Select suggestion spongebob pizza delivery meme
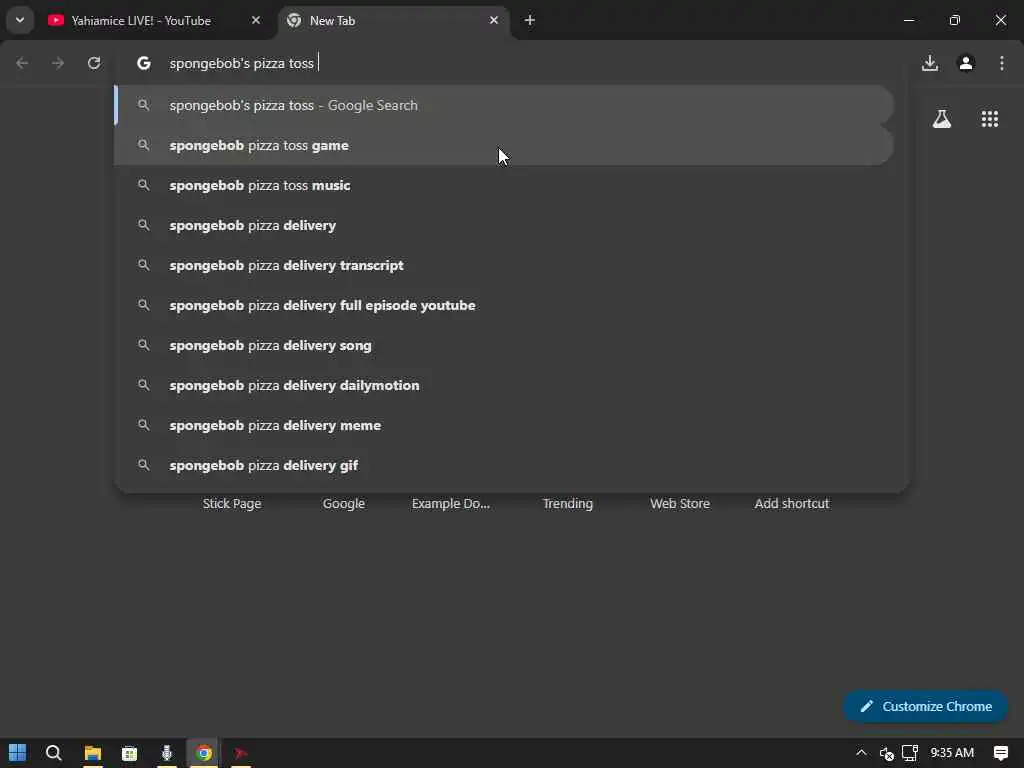This screenshot has height=768, width=1024. 504,425
